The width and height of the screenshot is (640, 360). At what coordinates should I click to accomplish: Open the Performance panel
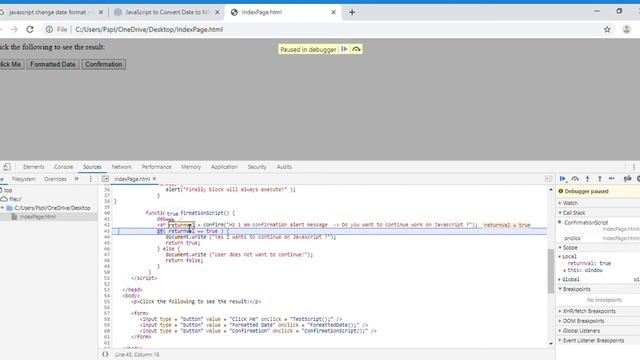point(156,167)
